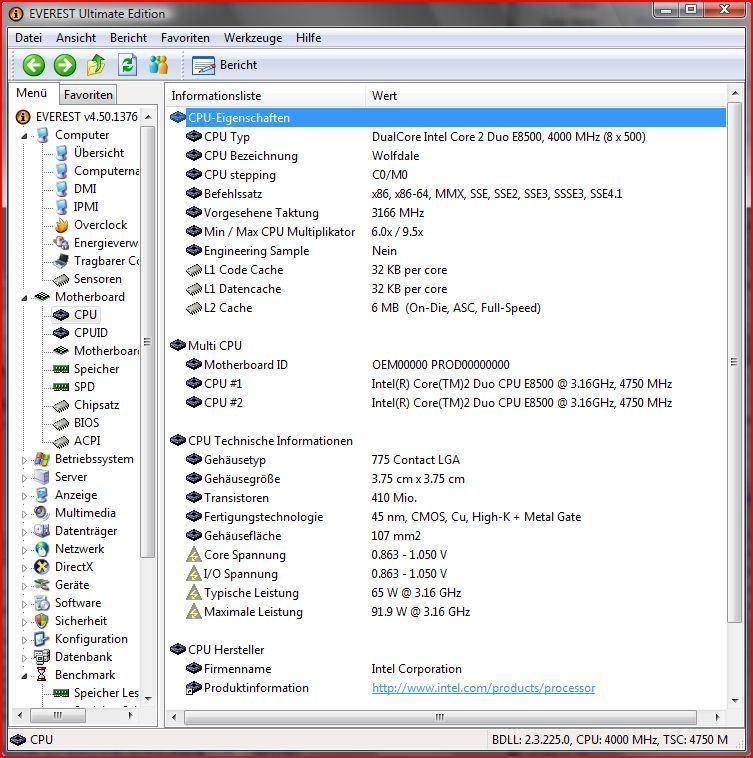
Task: Click right pane scroll-up arrow
Action: click(x=735, y=93)
